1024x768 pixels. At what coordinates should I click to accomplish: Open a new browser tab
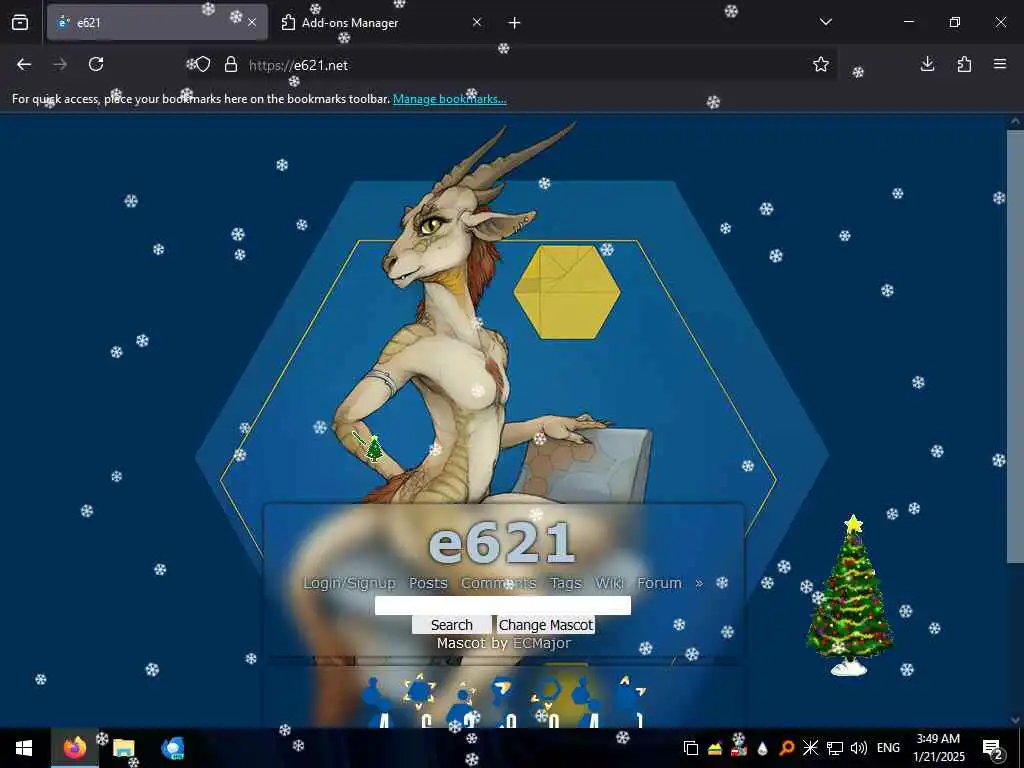[515, 23]
